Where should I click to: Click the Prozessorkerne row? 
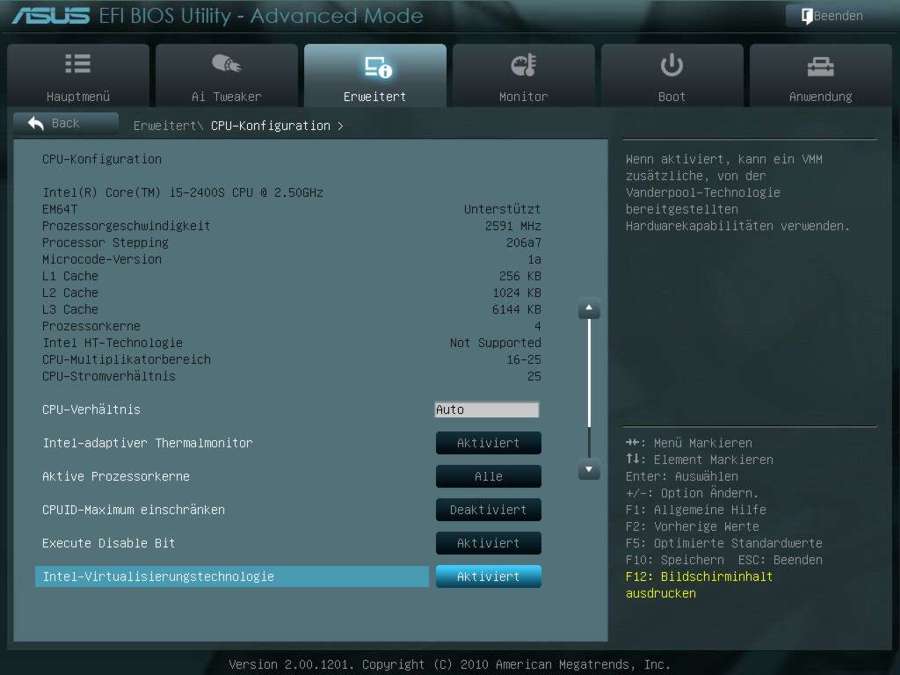pyautogui.click(x=292, y=326)
